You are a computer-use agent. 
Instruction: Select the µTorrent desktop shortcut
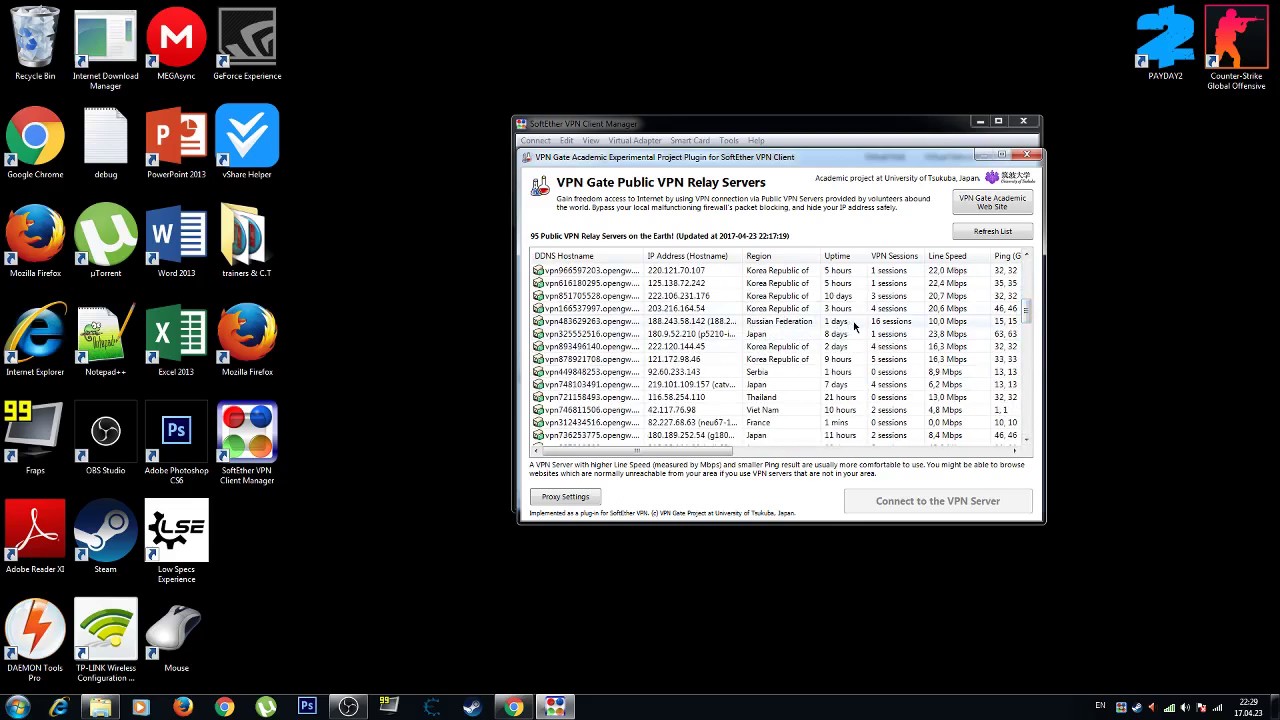click(105, 241)
